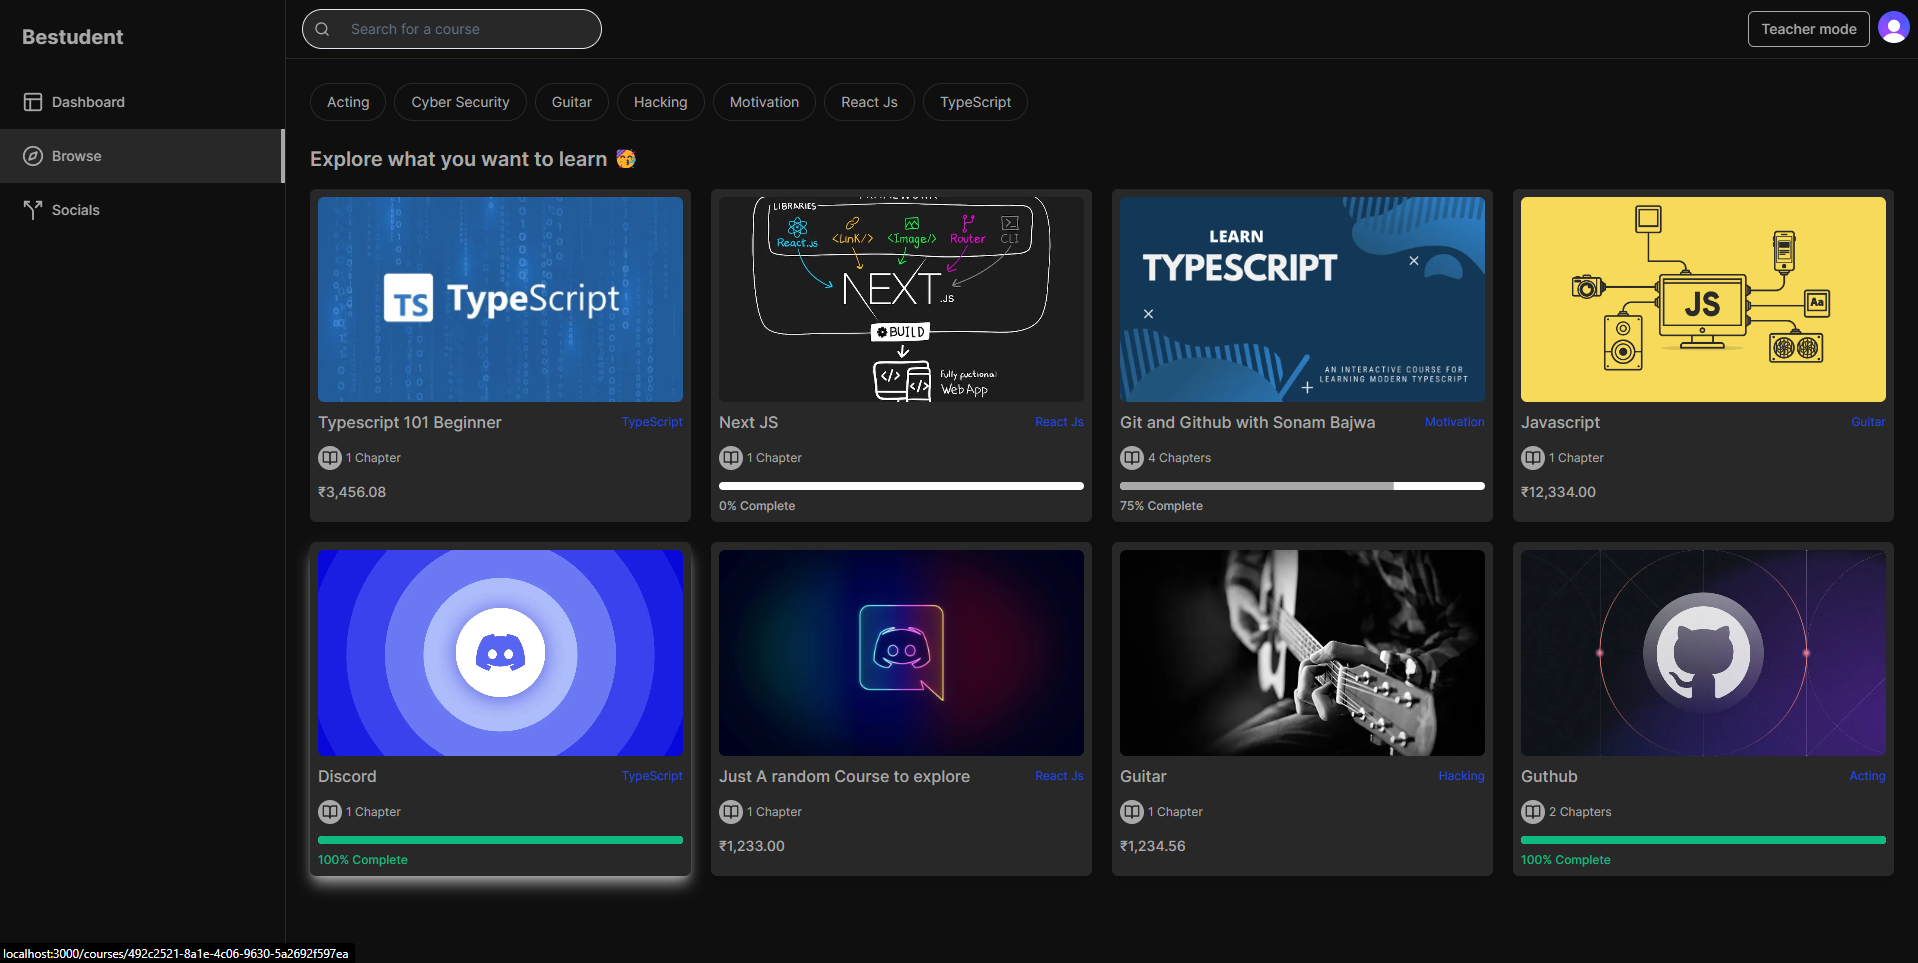The width and height of the screenshot is (1918, 963).
Task: Click the magnifier icon in search bar
Action: [x=322, y=29]
